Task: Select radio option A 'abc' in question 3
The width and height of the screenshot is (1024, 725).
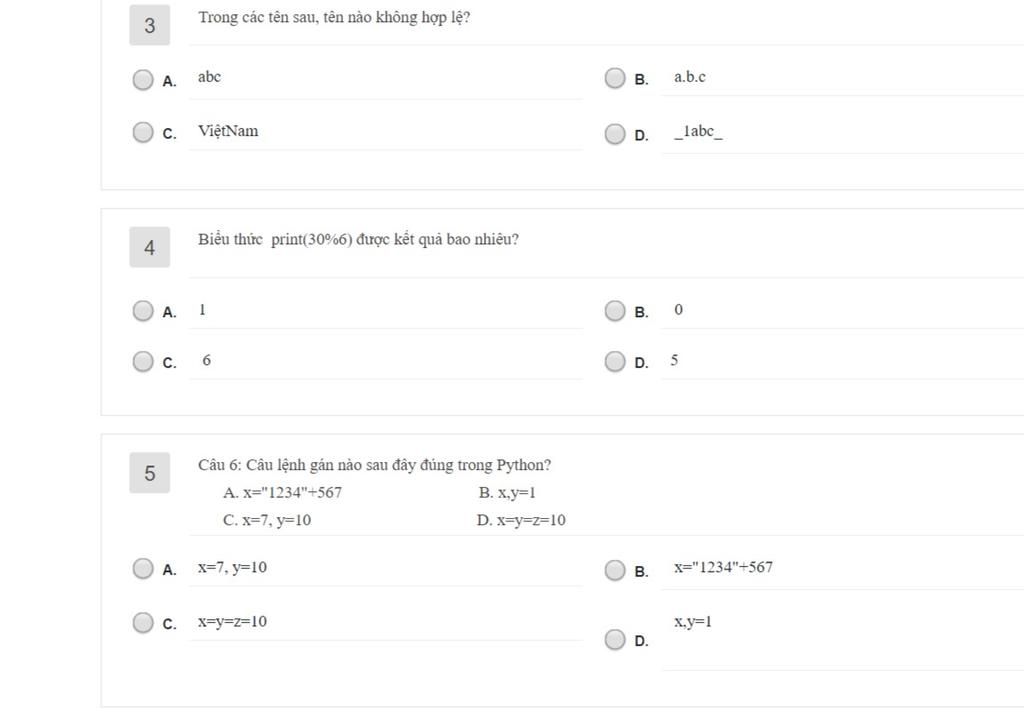Action: [x=143, y=79]
